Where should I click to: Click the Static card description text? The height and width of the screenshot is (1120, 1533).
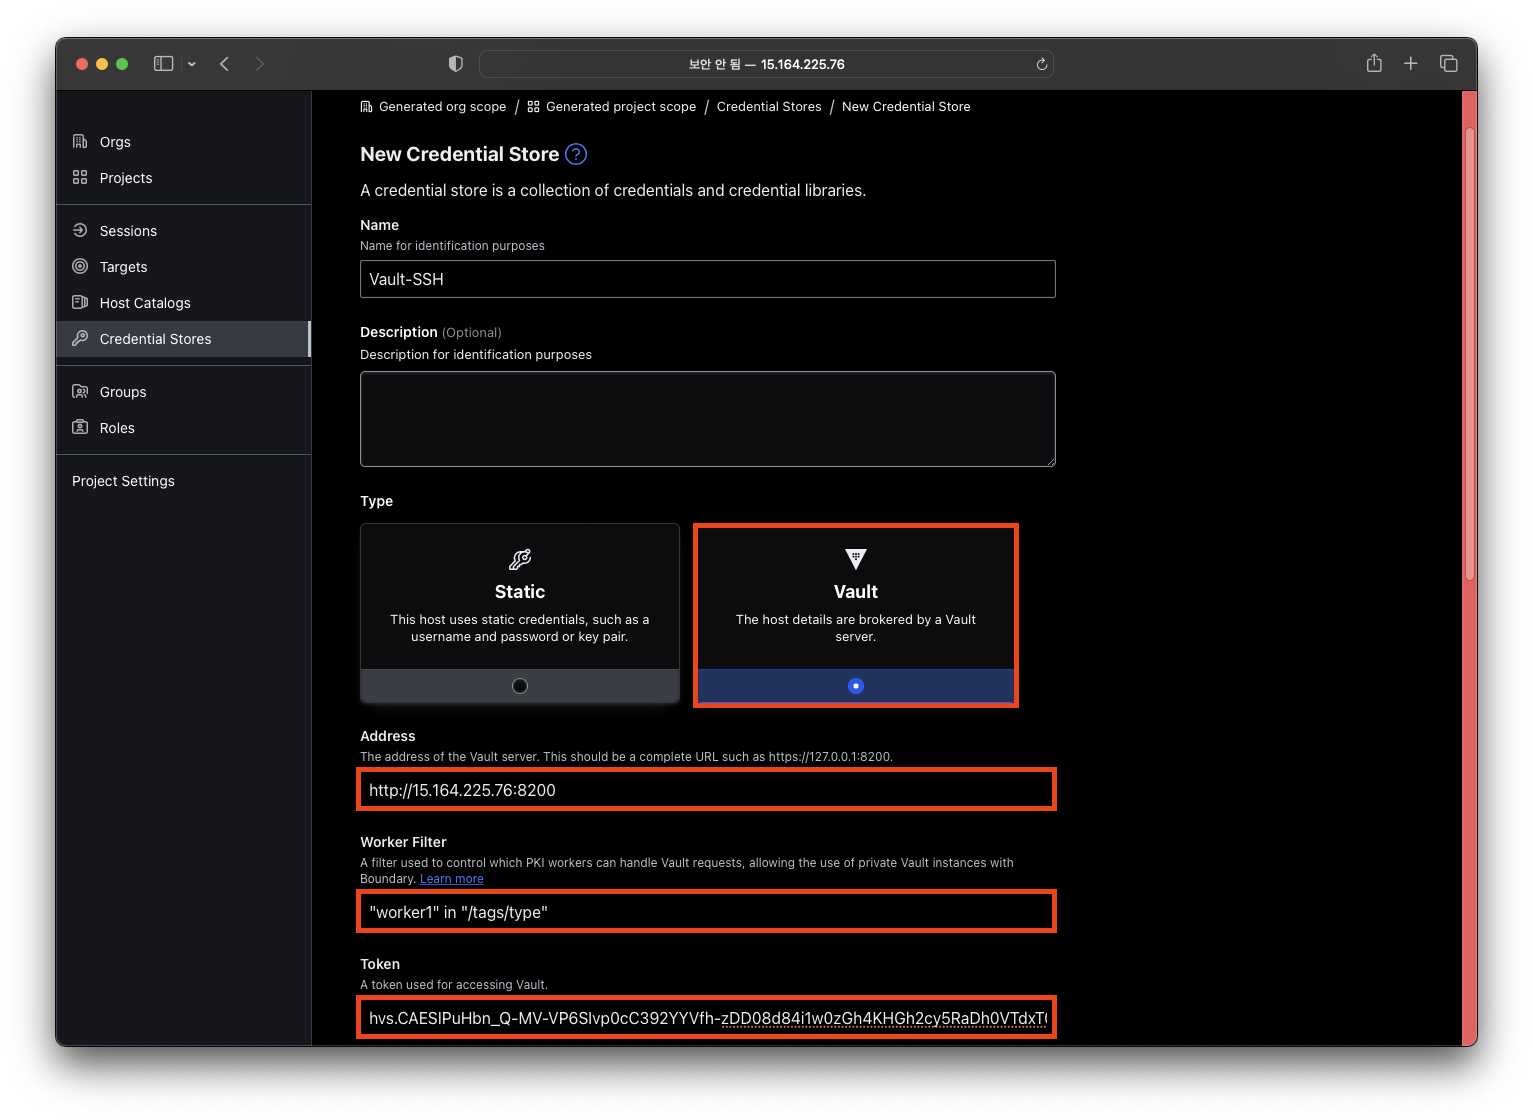tap(520, 628)
